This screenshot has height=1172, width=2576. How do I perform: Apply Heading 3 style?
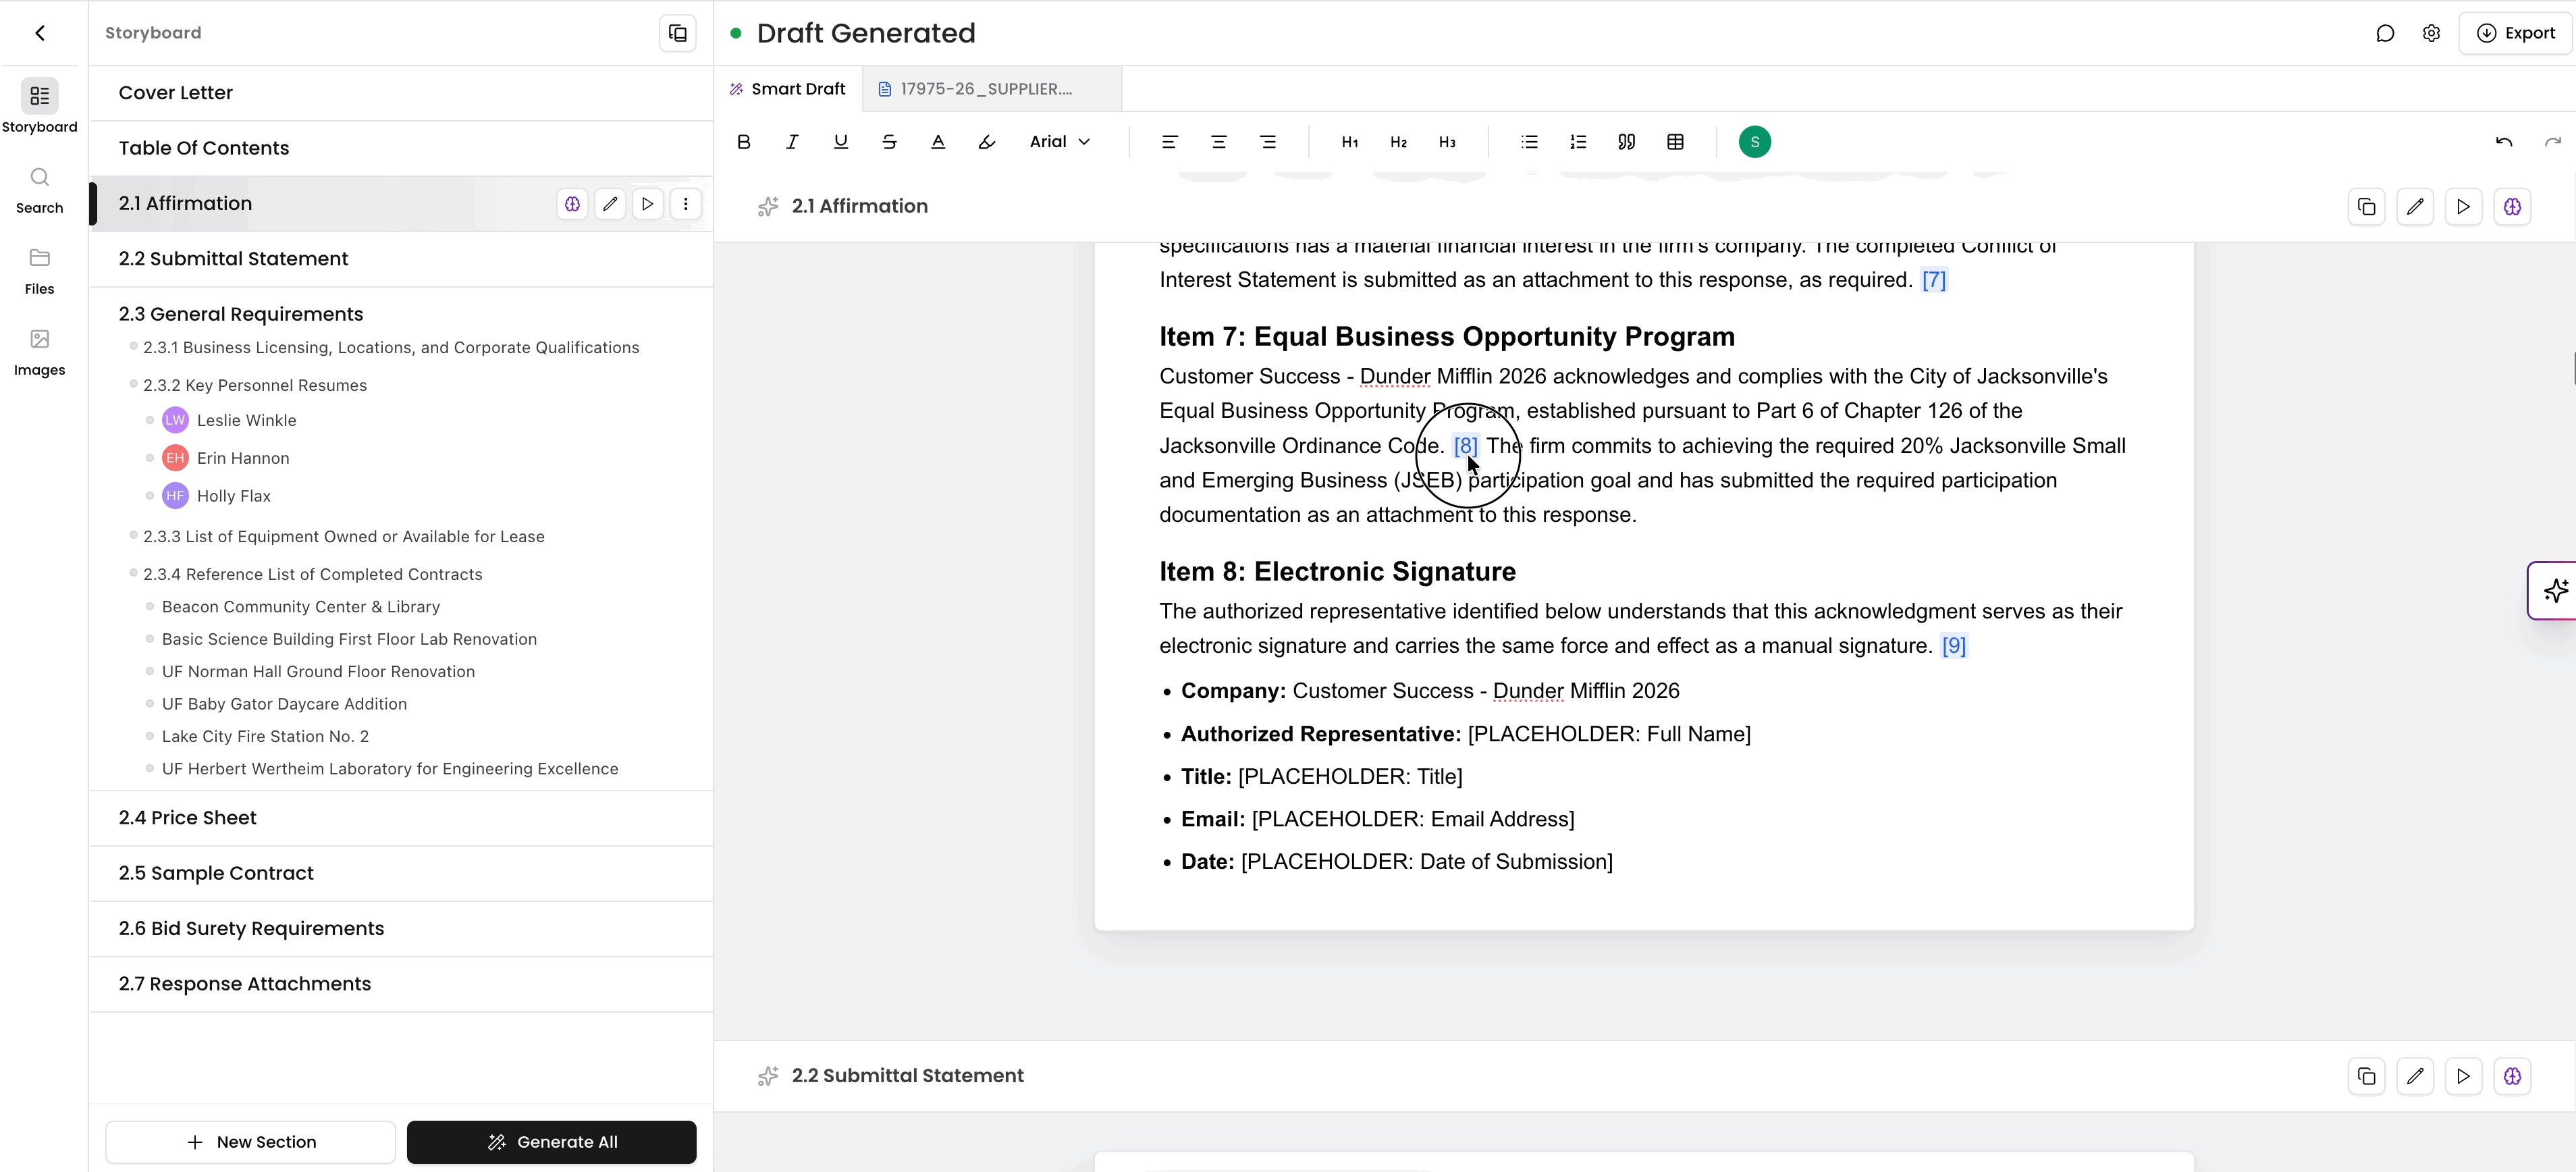[x=1447, y=142]
